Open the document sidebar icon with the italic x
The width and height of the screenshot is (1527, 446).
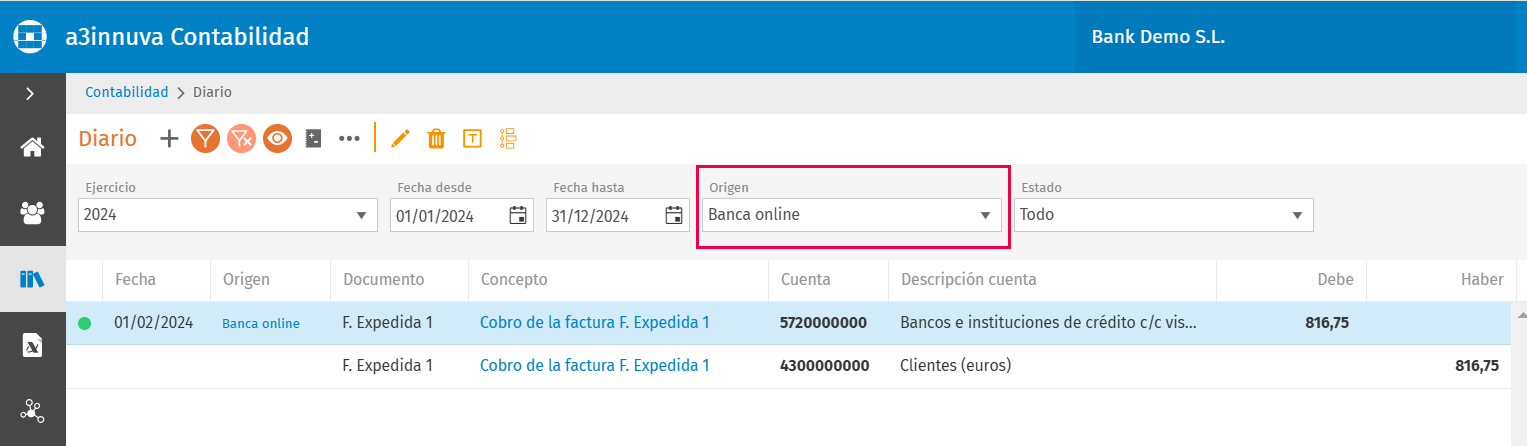pyautogui.click(x=32, y=345)
